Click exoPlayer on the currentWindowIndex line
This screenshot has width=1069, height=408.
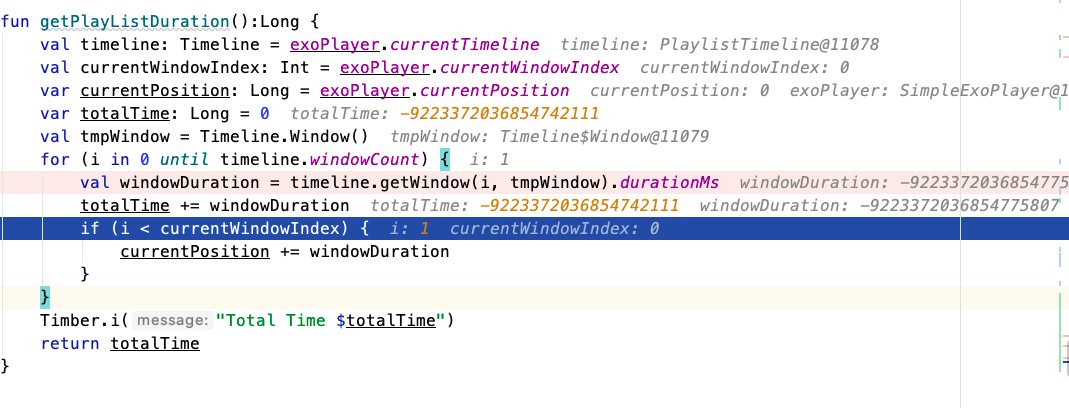385,68
